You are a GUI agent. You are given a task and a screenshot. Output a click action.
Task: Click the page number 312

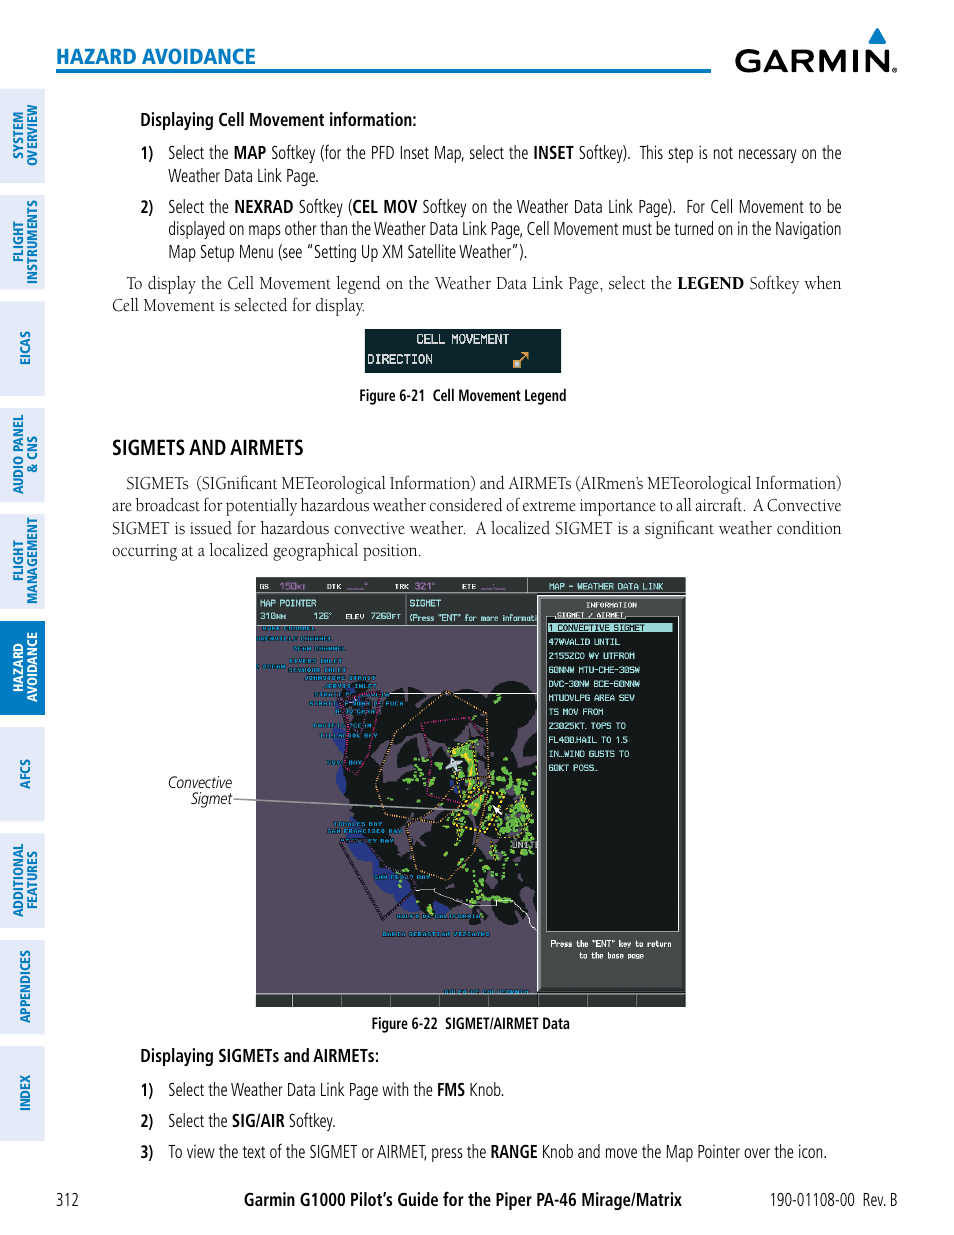(x=67, y=1200)
